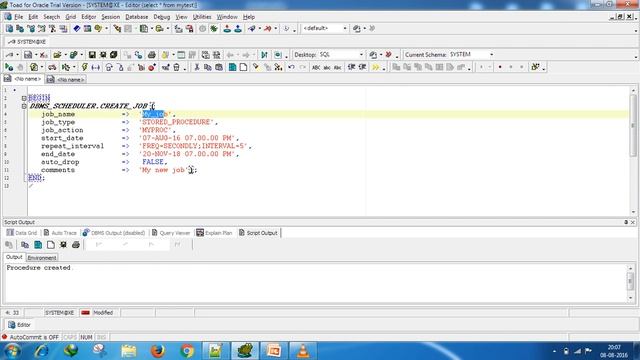
Task: Switch to the Data Grid tab
Action: click(22, 233)
